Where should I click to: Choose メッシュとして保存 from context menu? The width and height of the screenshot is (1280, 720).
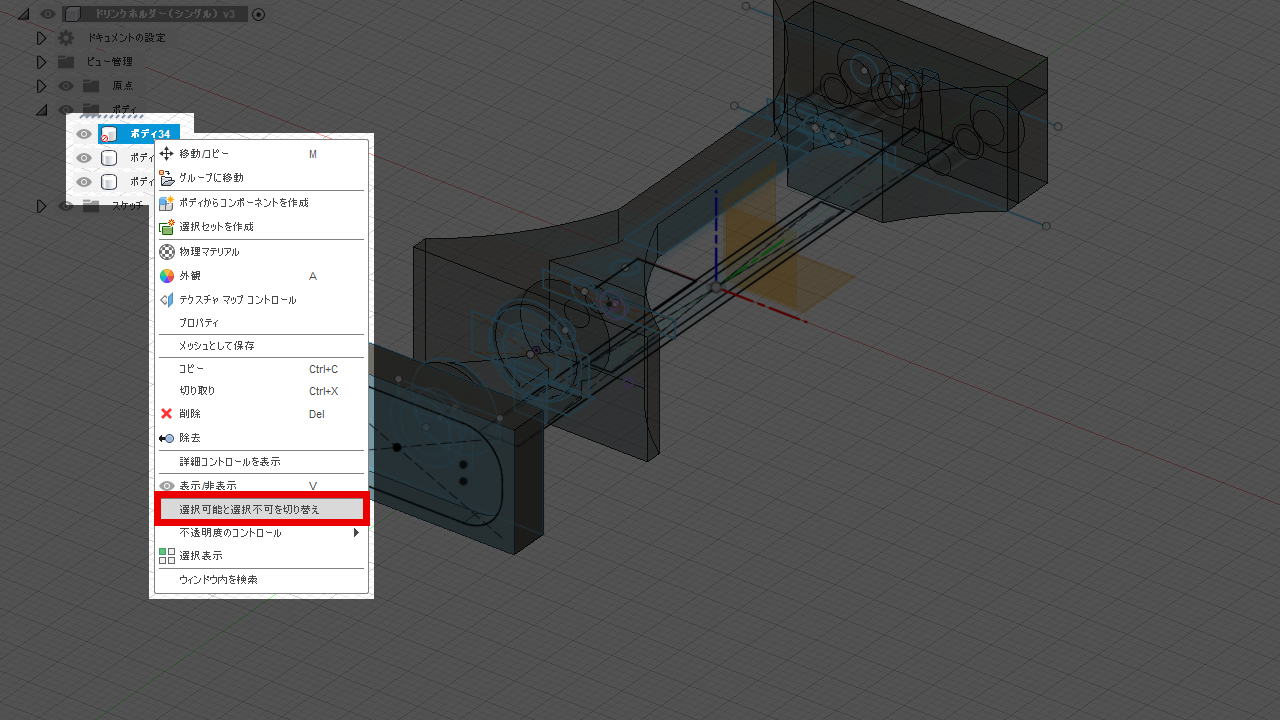[x=217, y=346]
